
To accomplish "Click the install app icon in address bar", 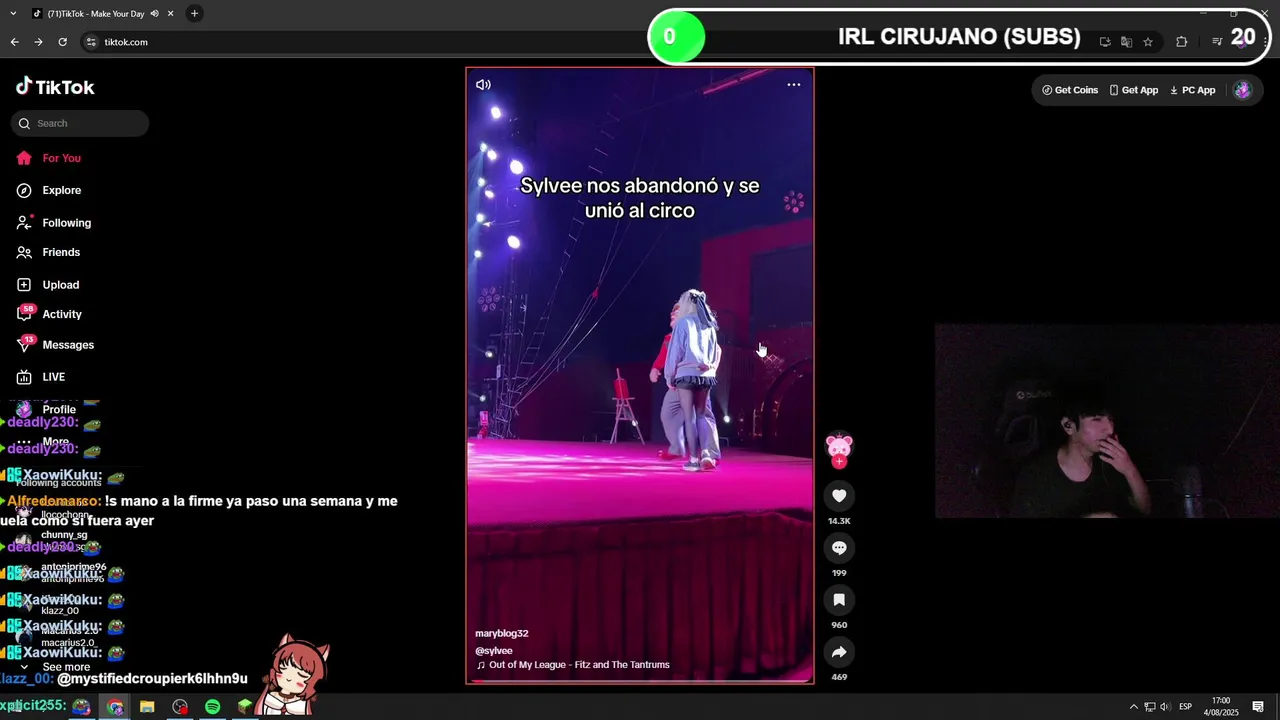I will pos(1105,42).
